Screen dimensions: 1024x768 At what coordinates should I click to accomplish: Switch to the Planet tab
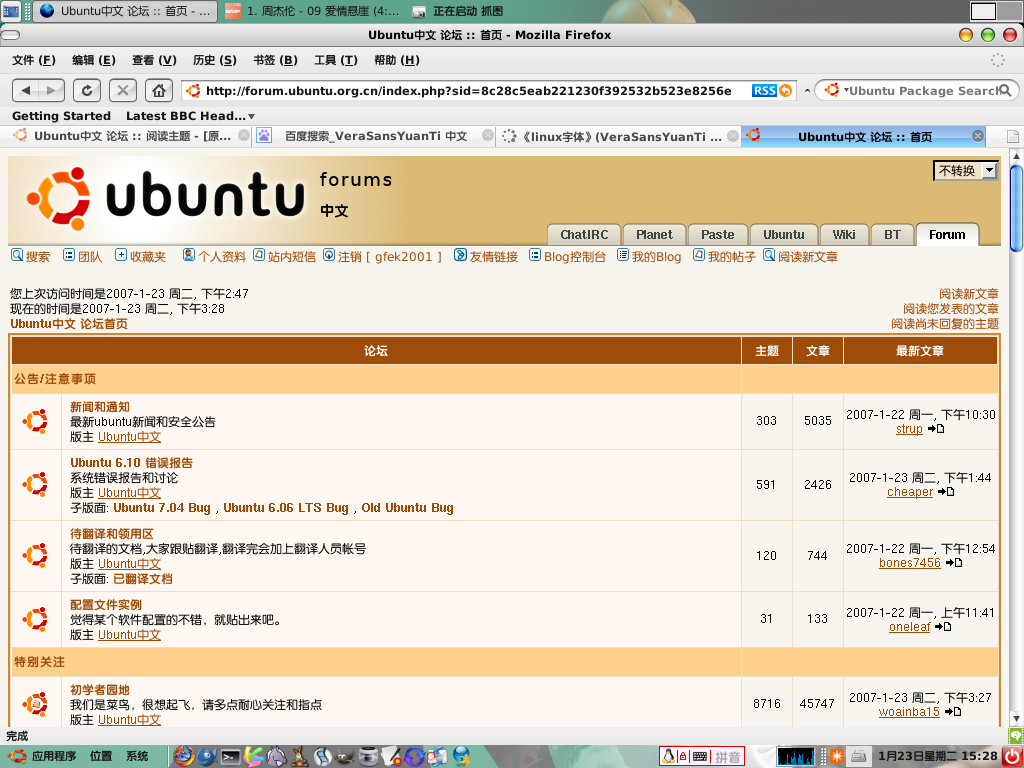pos(654,234)
